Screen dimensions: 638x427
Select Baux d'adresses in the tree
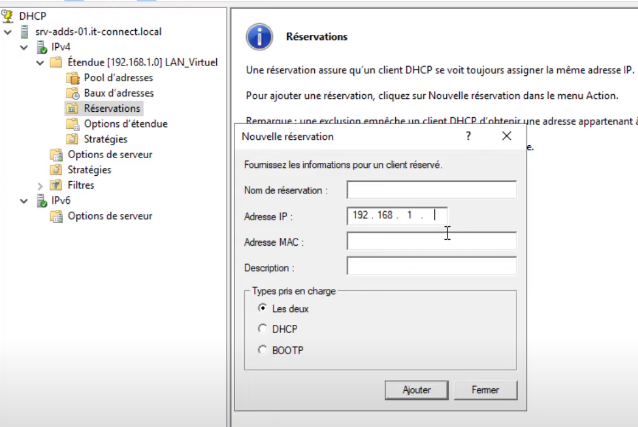(119, 93)
